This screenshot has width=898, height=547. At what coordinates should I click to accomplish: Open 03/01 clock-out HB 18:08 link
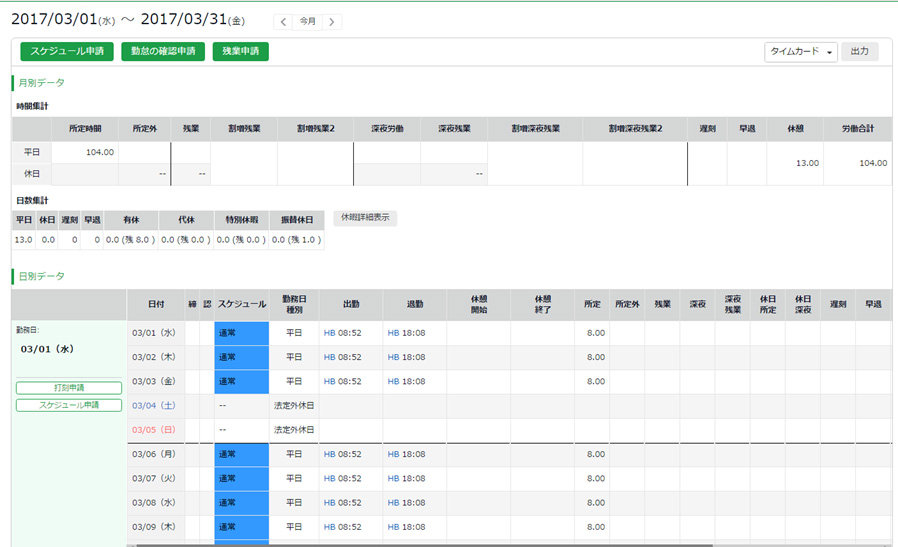tap(407, 333)
